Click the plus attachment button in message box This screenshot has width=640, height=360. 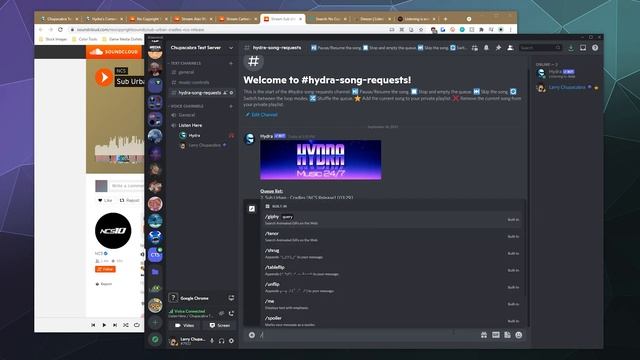click(x=252, y=335)
